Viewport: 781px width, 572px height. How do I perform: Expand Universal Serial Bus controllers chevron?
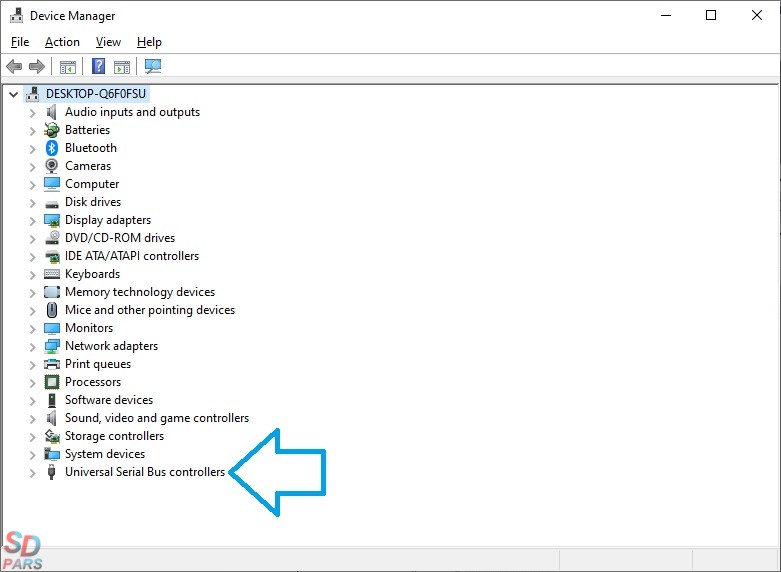tap(32, 472)
